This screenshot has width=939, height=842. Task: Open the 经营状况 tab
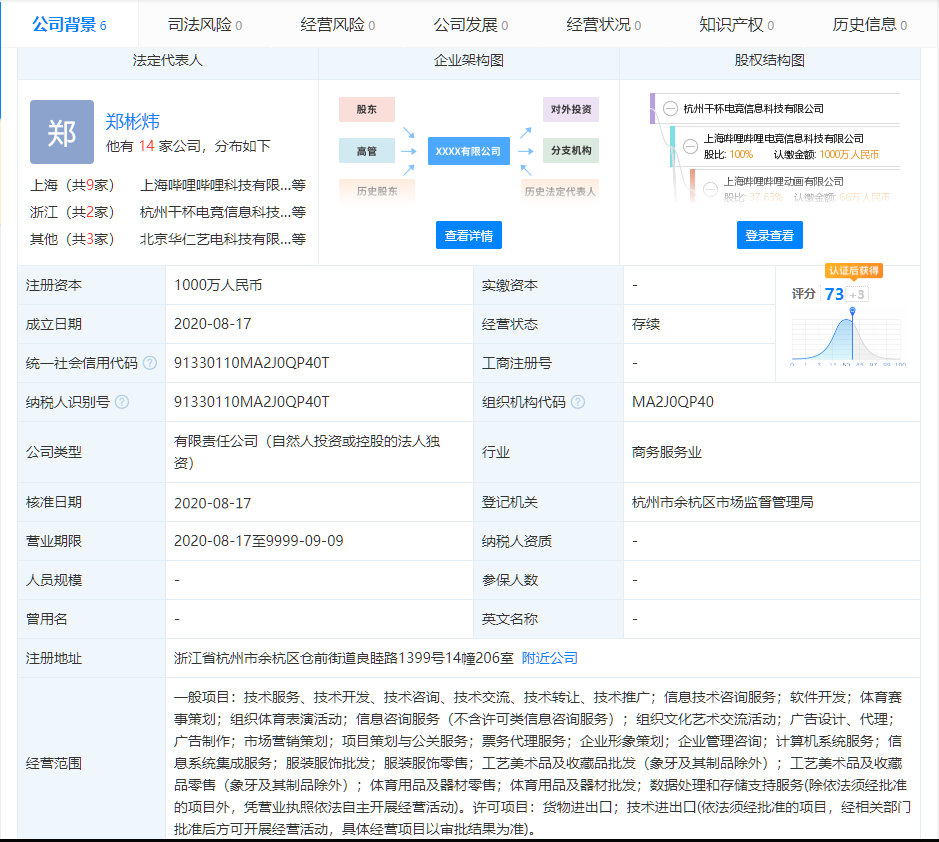[604, 25]
